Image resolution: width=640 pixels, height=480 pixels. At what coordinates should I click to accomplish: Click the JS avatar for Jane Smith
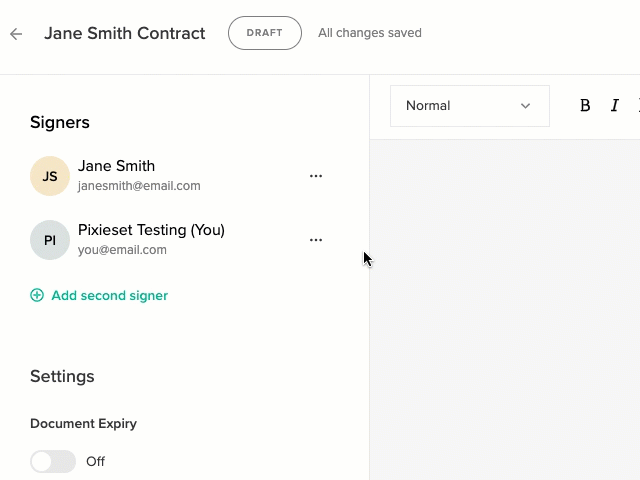(x=50, y=176)
